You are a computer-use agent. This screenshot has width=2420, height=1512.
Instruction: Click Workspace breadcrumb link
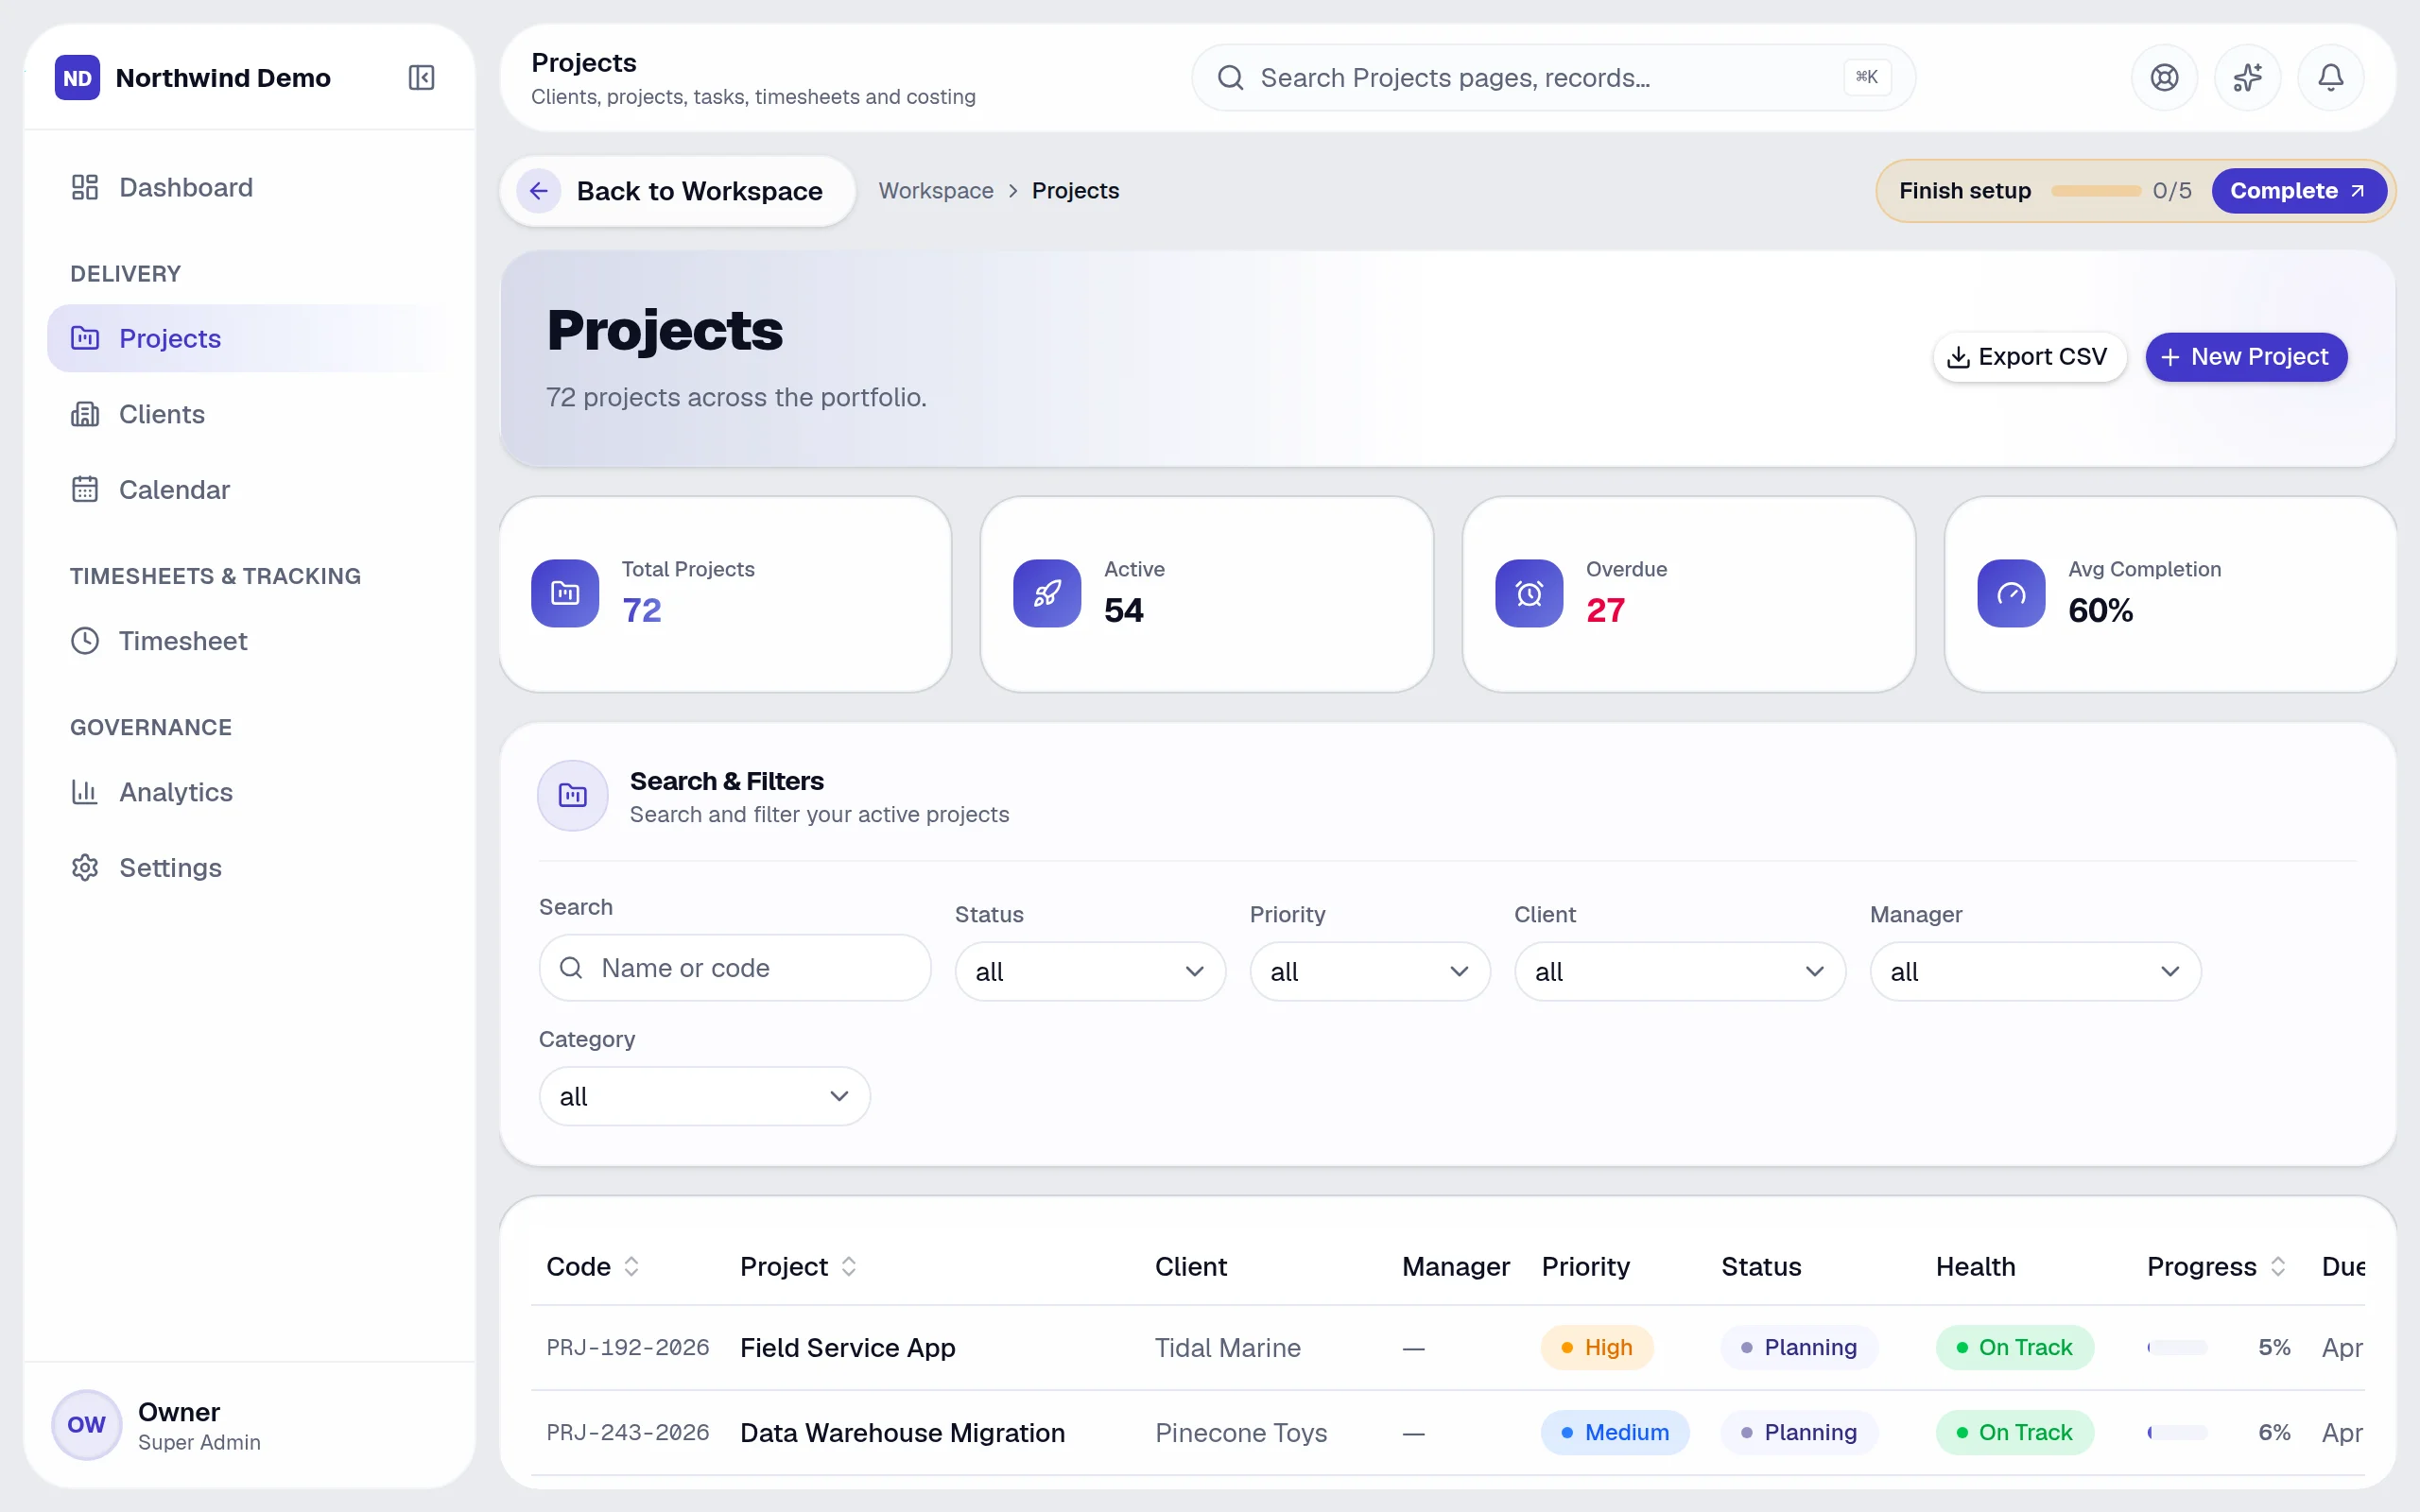tap(936, 190)
